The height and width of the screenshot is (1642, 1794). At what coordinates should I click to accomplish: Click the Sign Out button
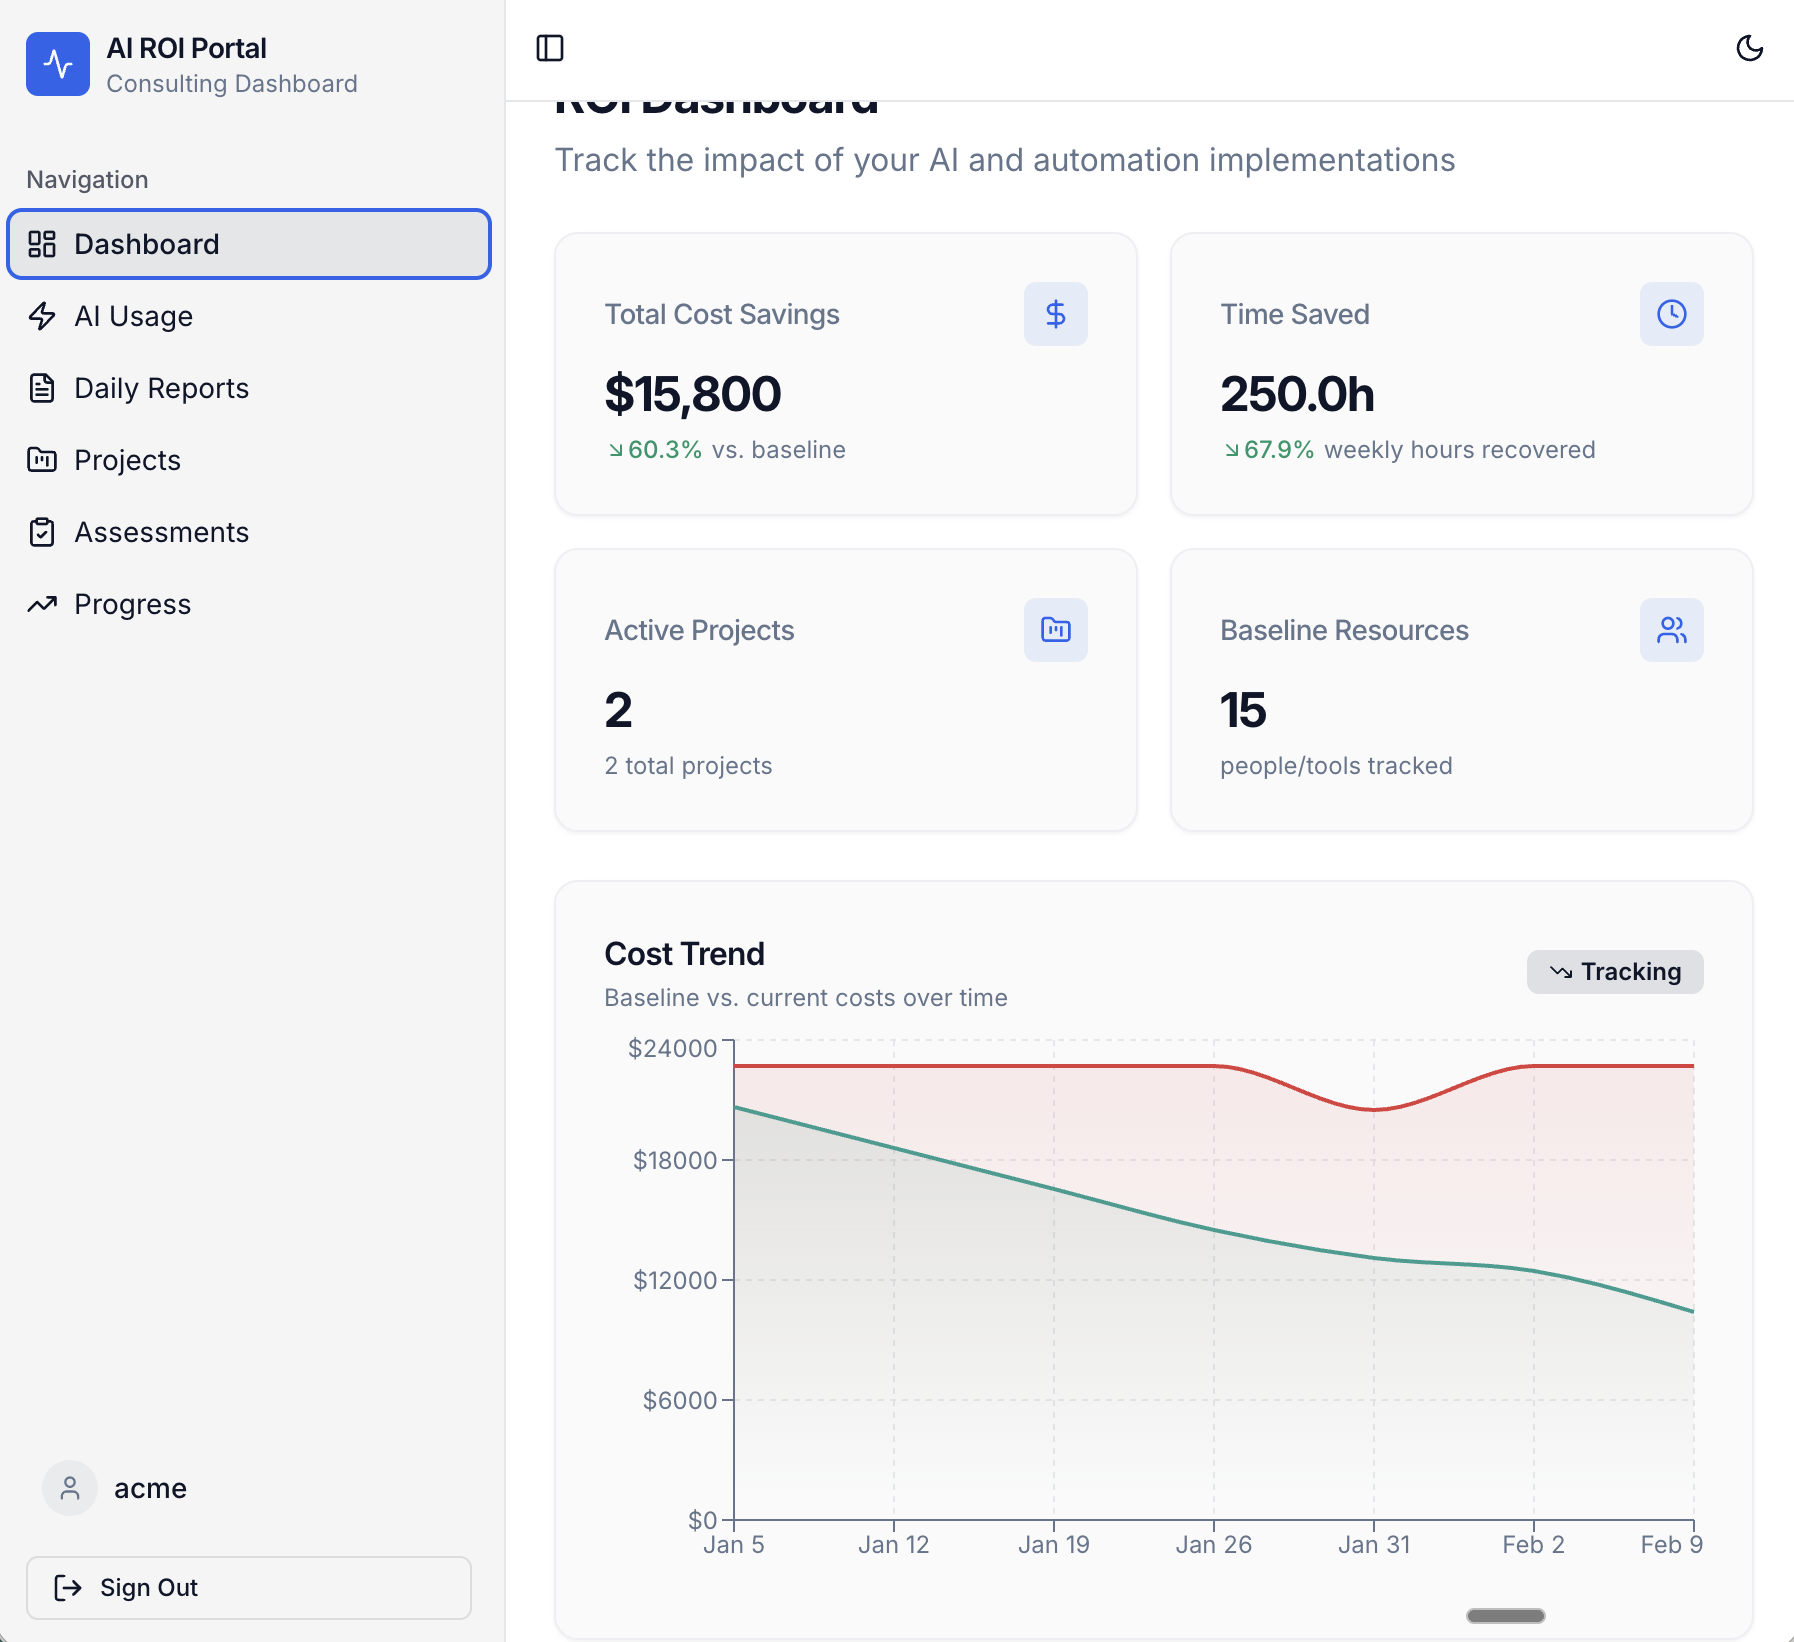pos(249,1588)
